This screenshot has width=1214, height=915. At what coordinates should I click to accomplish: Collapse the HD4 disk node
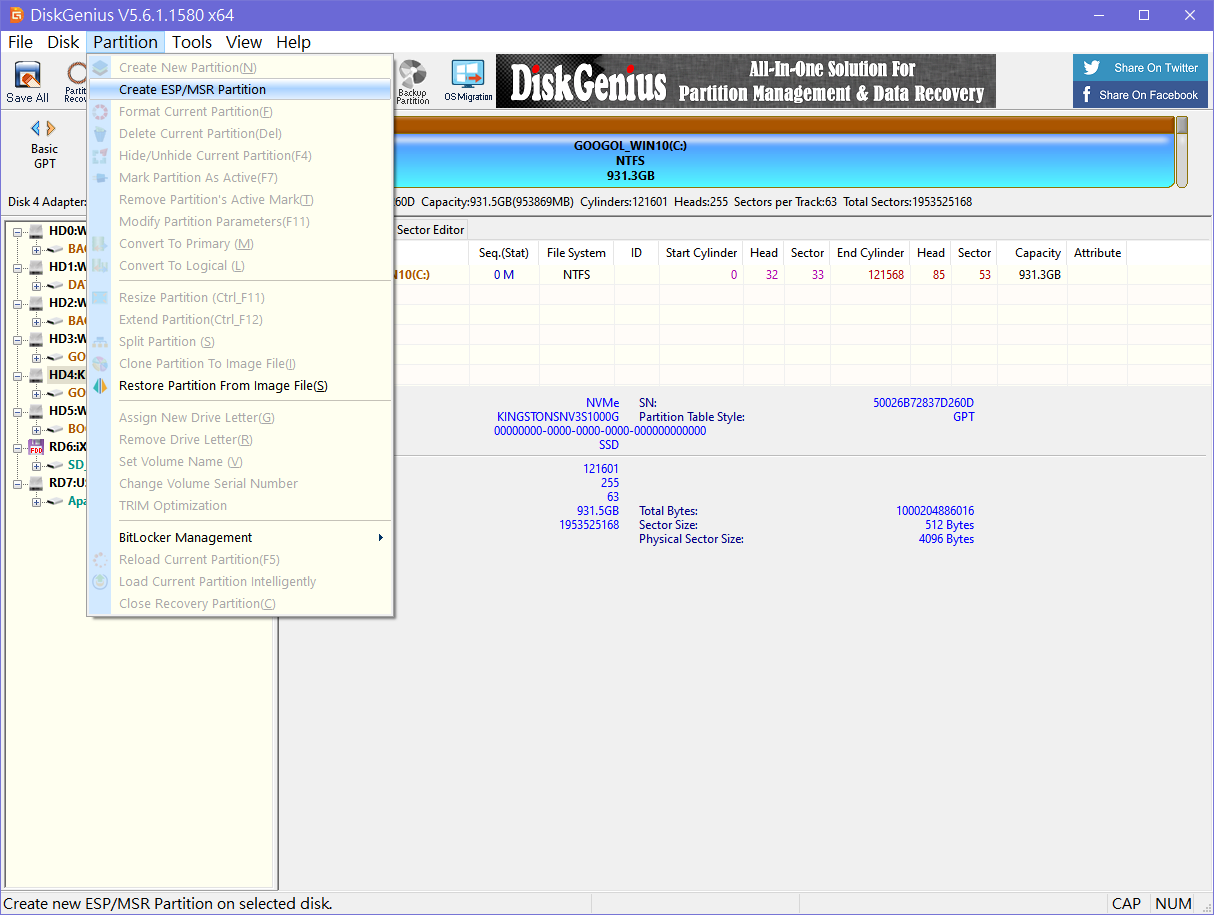tap(18, 376)
